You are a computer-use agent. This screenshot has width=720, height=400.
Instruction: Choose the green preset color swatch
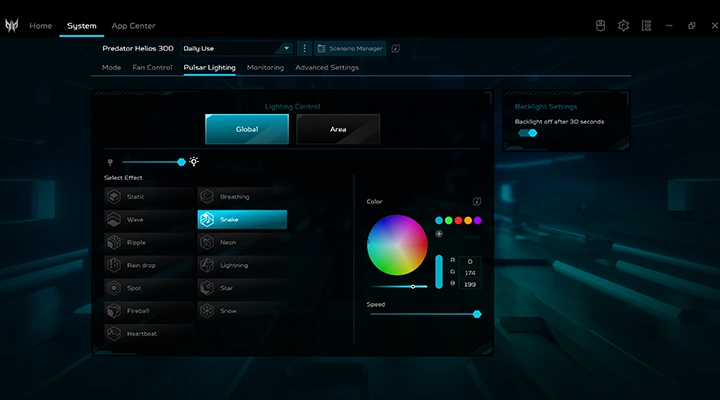click(449, 220)
